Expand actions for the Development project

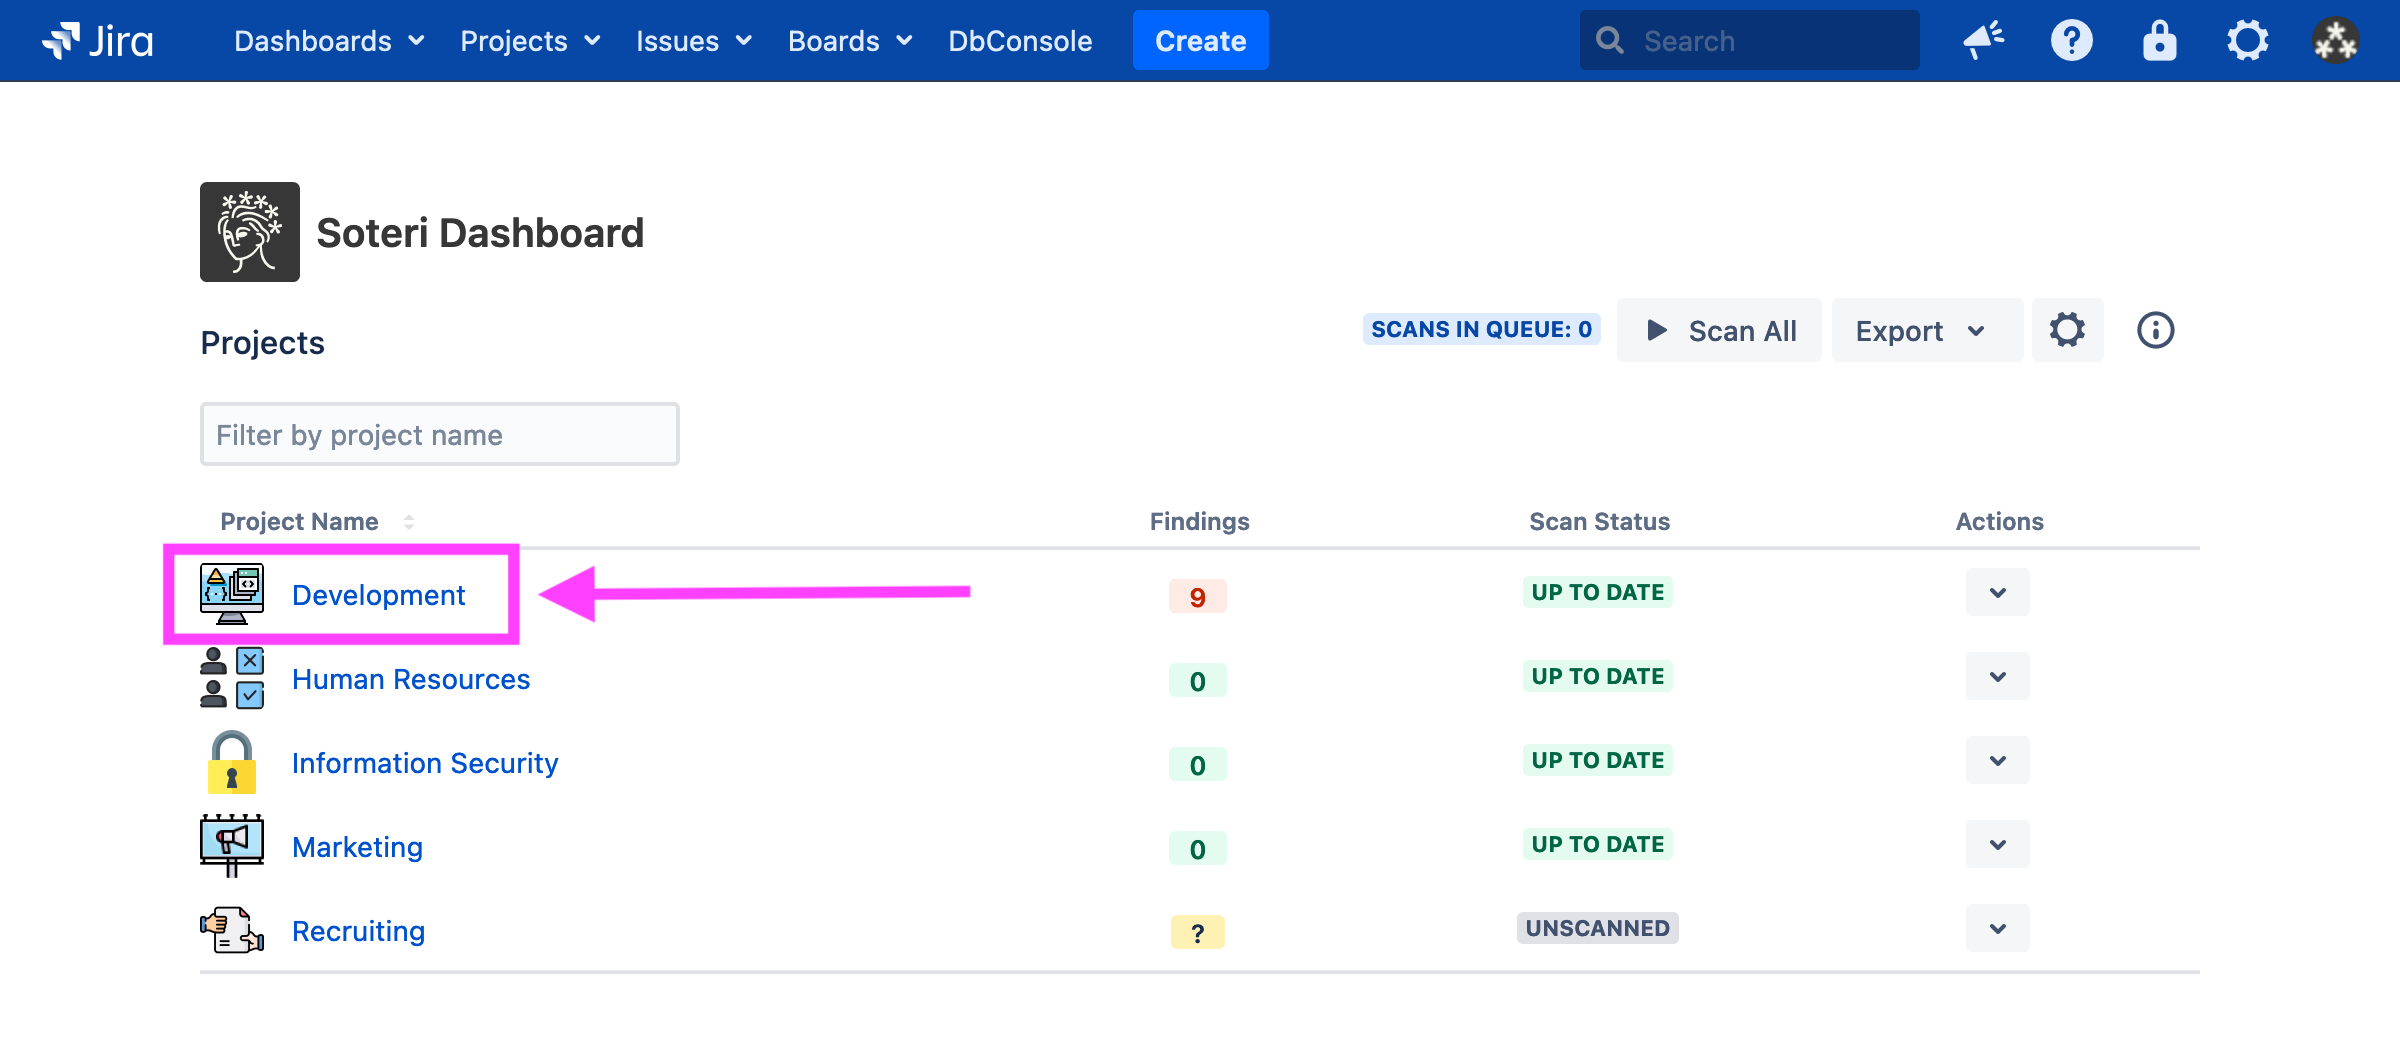(x=1997, y=593)
